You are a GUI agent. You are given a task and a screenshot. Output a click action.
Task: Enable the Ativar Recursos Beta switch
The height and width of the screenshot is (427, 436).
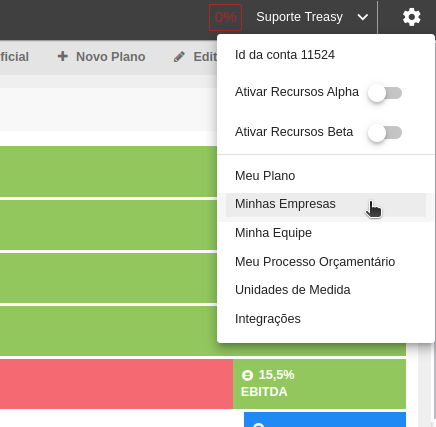[385, 133]
